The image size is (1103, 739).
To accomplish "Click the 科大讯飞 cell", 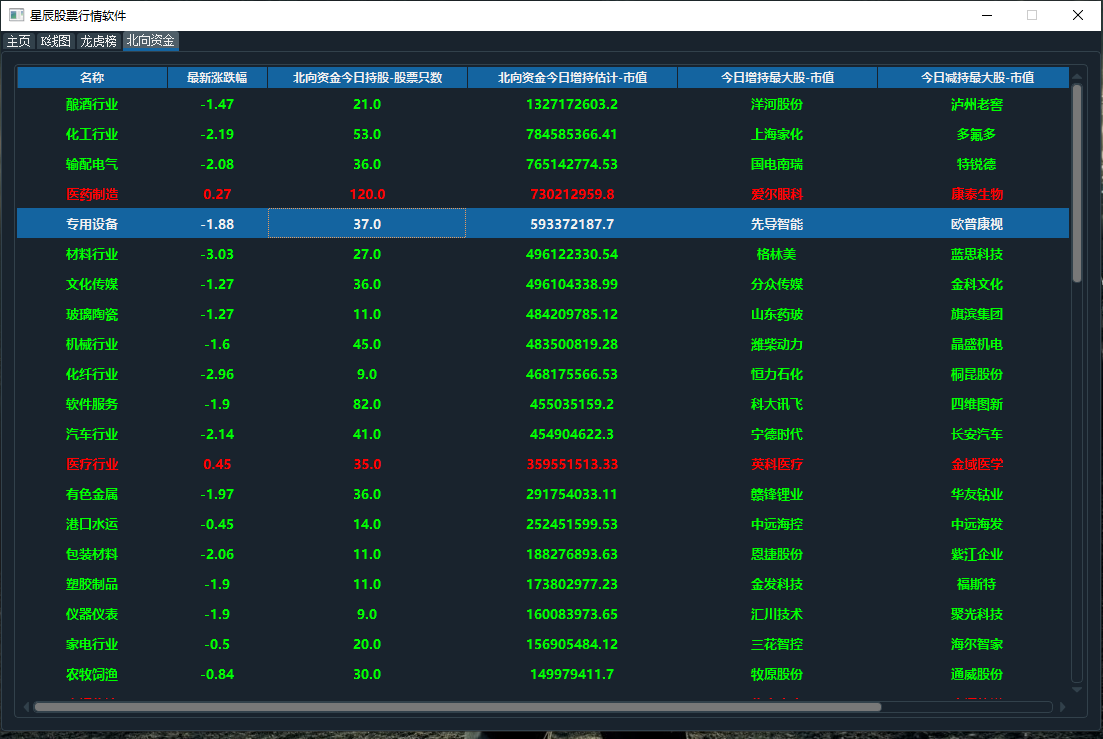I will (777, 404).
